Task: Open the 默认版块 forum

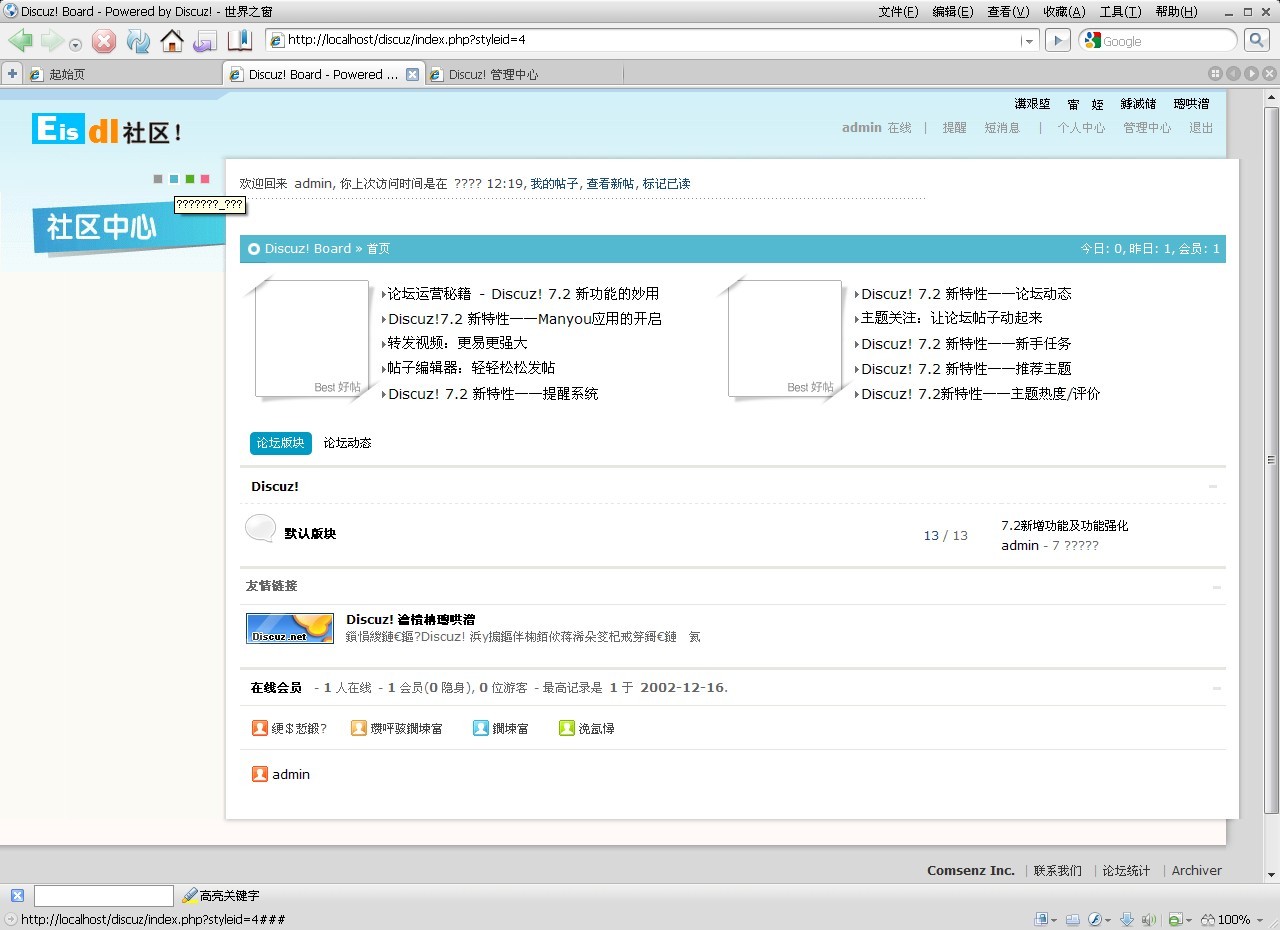Action: pos(310,534)
